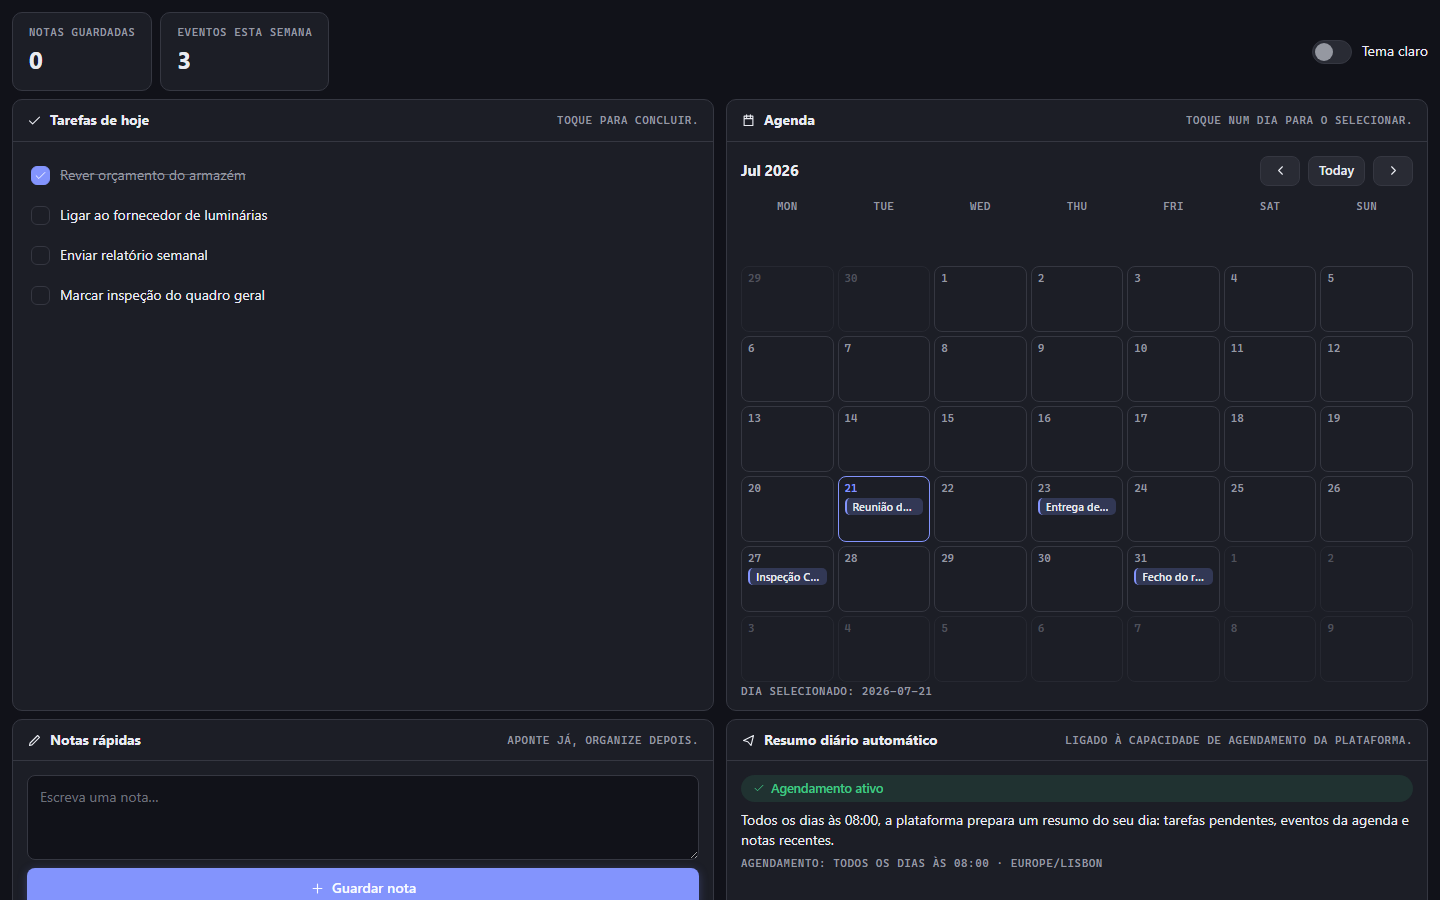This screenshot has width=1440, height=900.
Task: Select July 15 in the calendar
Action: (x=980, y=439)
